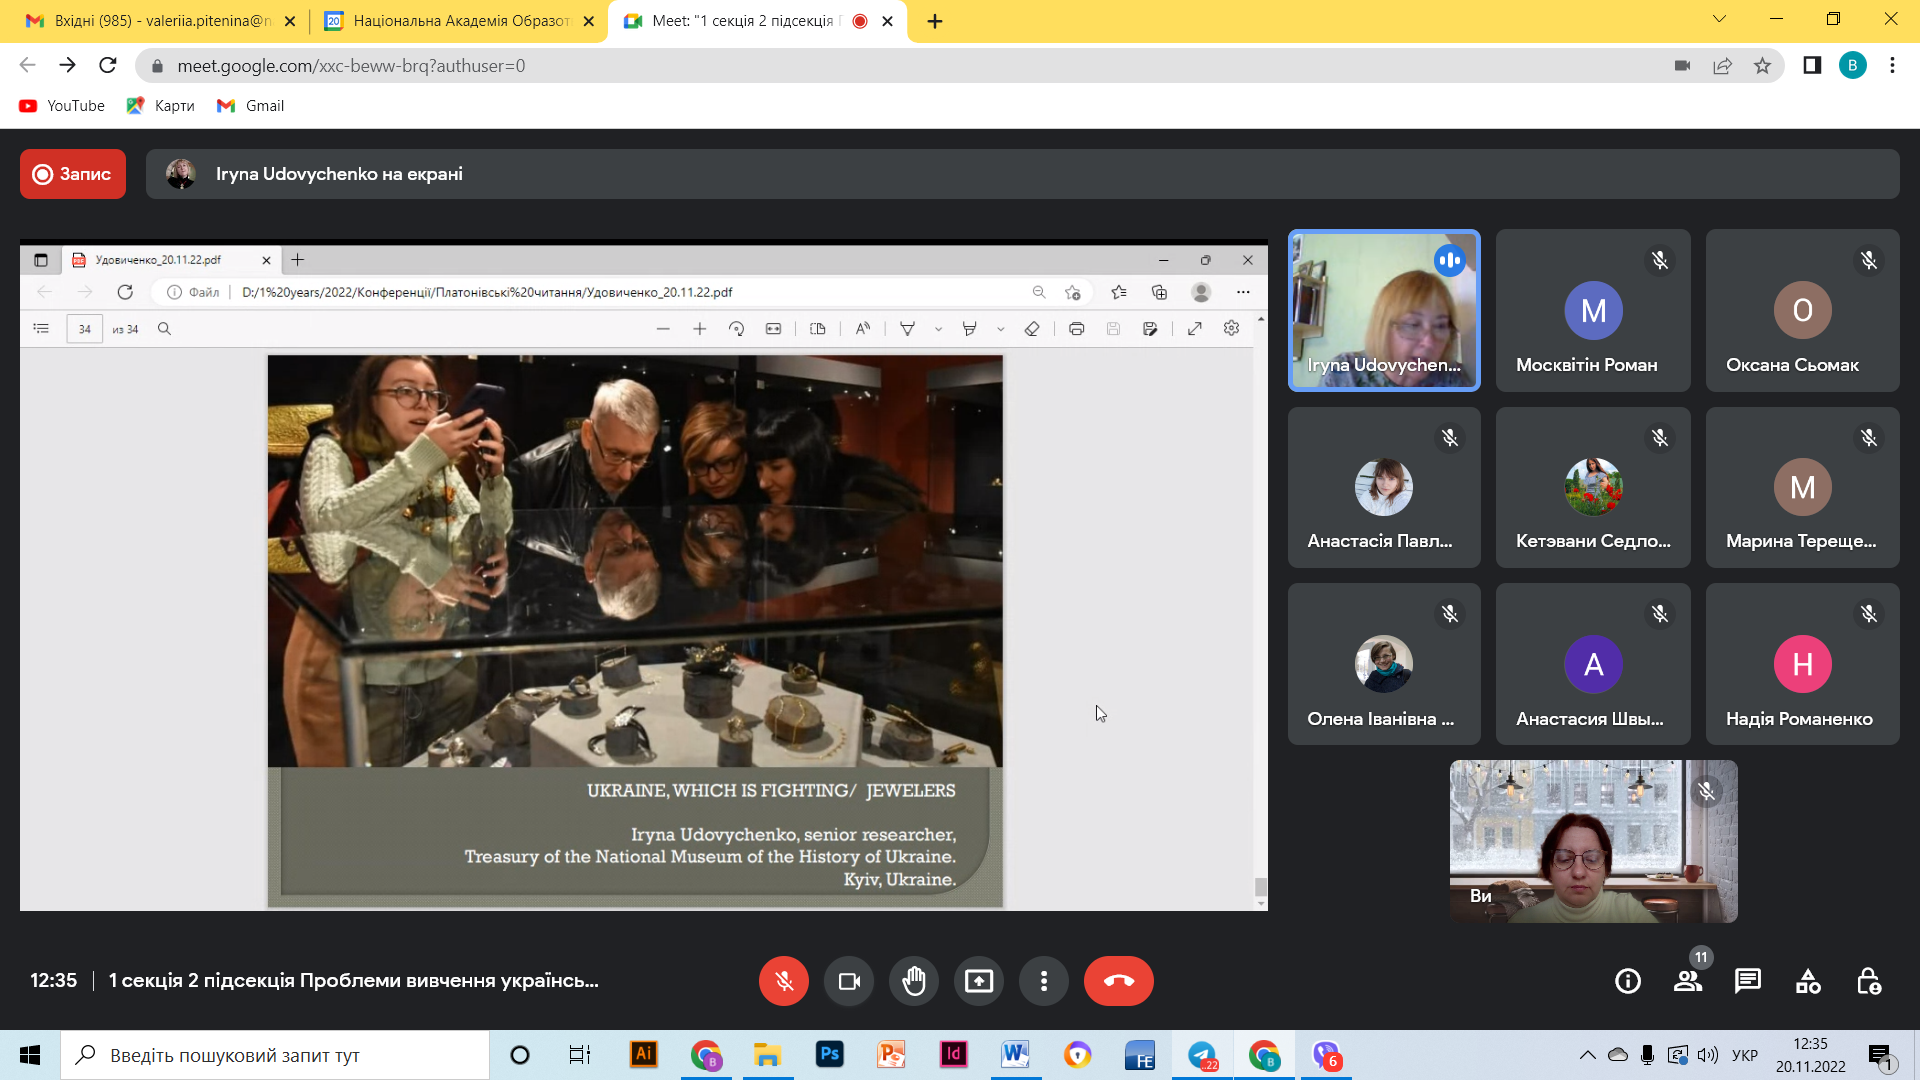Open more options menu in Meet
Screen dimensions: 1920x1080
[1043, 981]
